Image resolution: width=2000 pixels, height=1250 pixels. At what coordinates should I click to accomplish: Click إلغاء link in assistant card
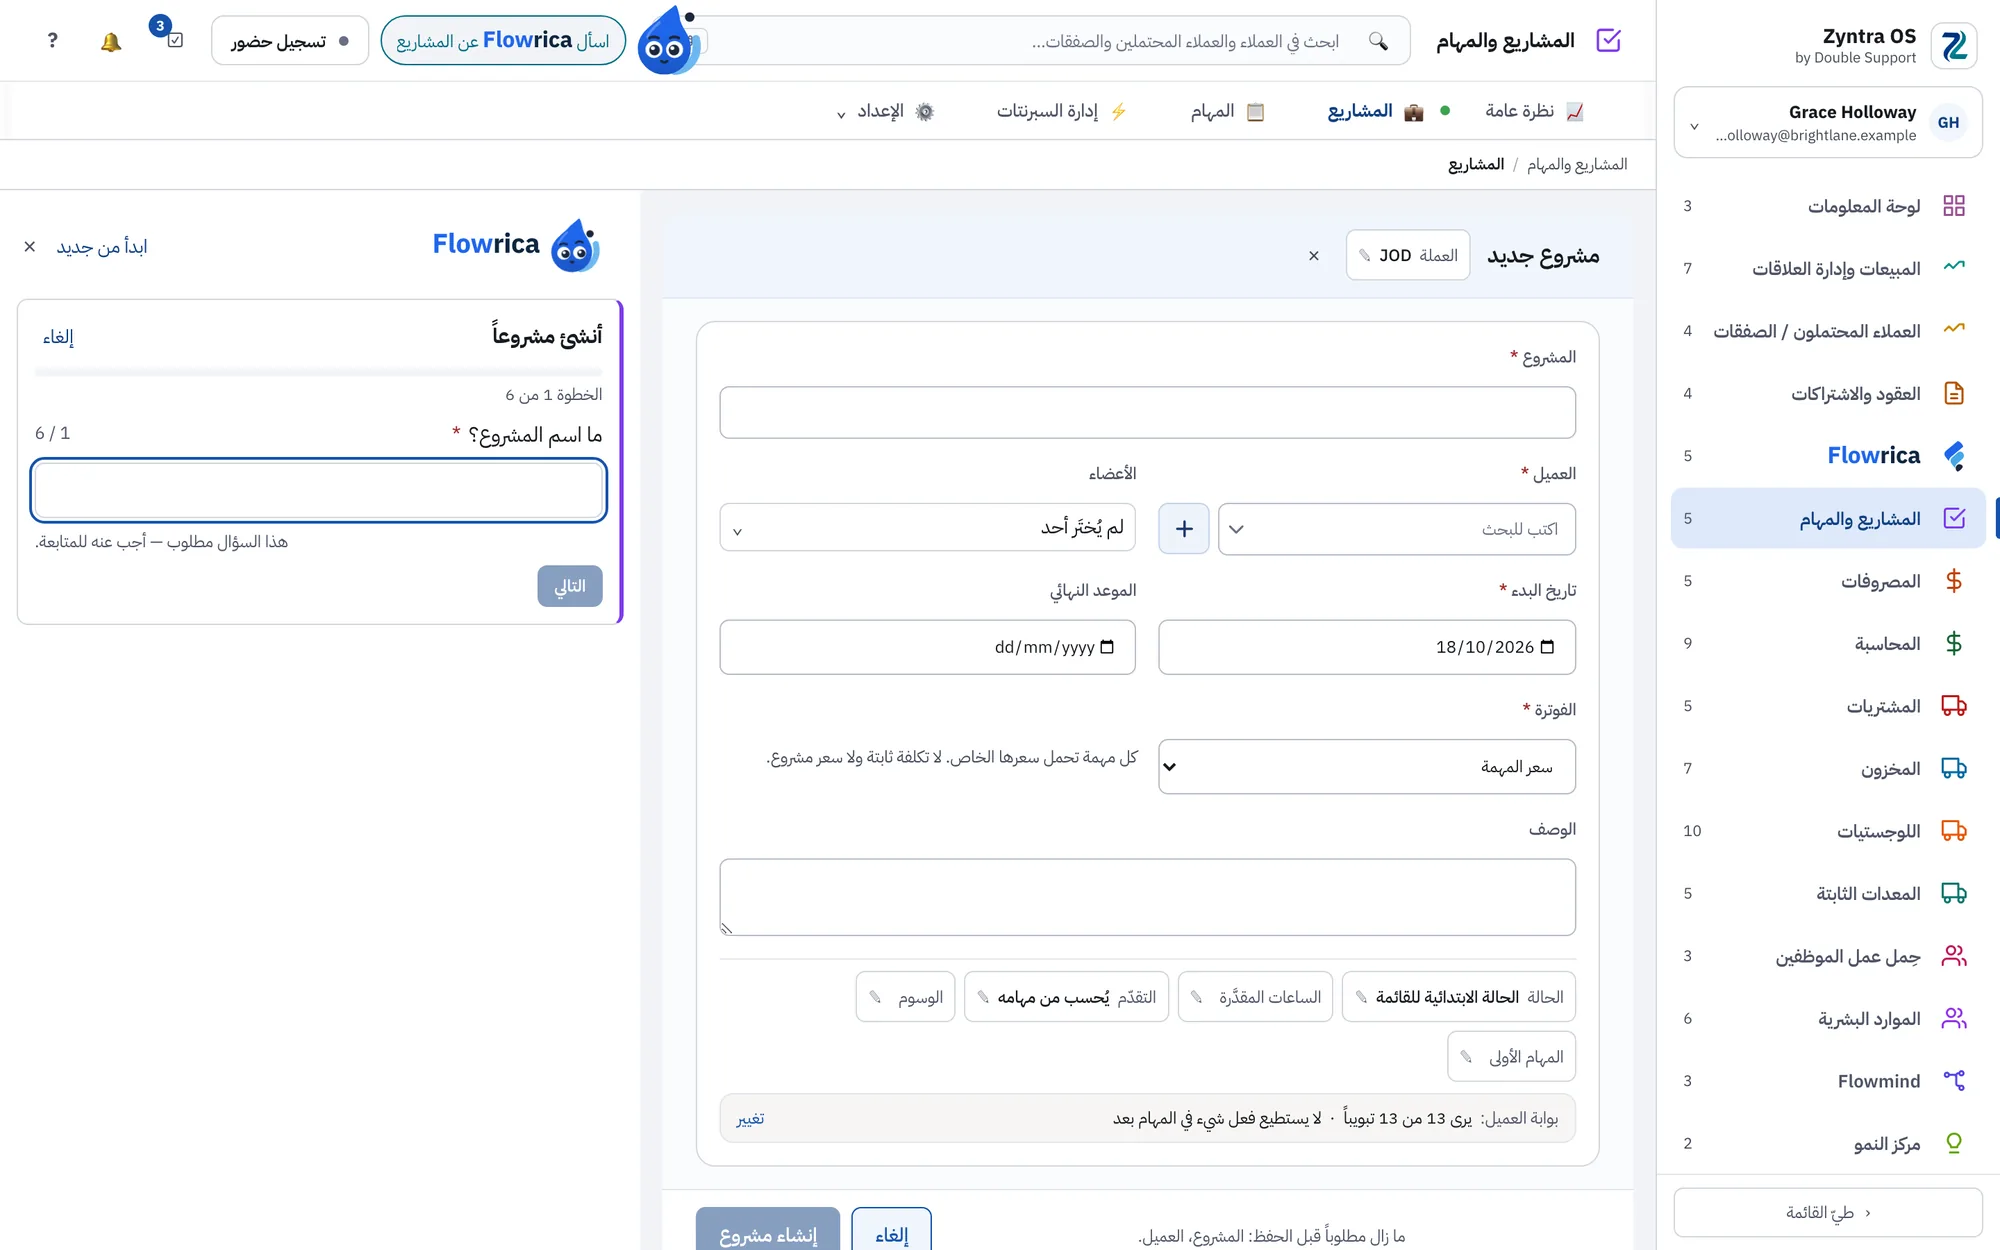coord(58,337)
